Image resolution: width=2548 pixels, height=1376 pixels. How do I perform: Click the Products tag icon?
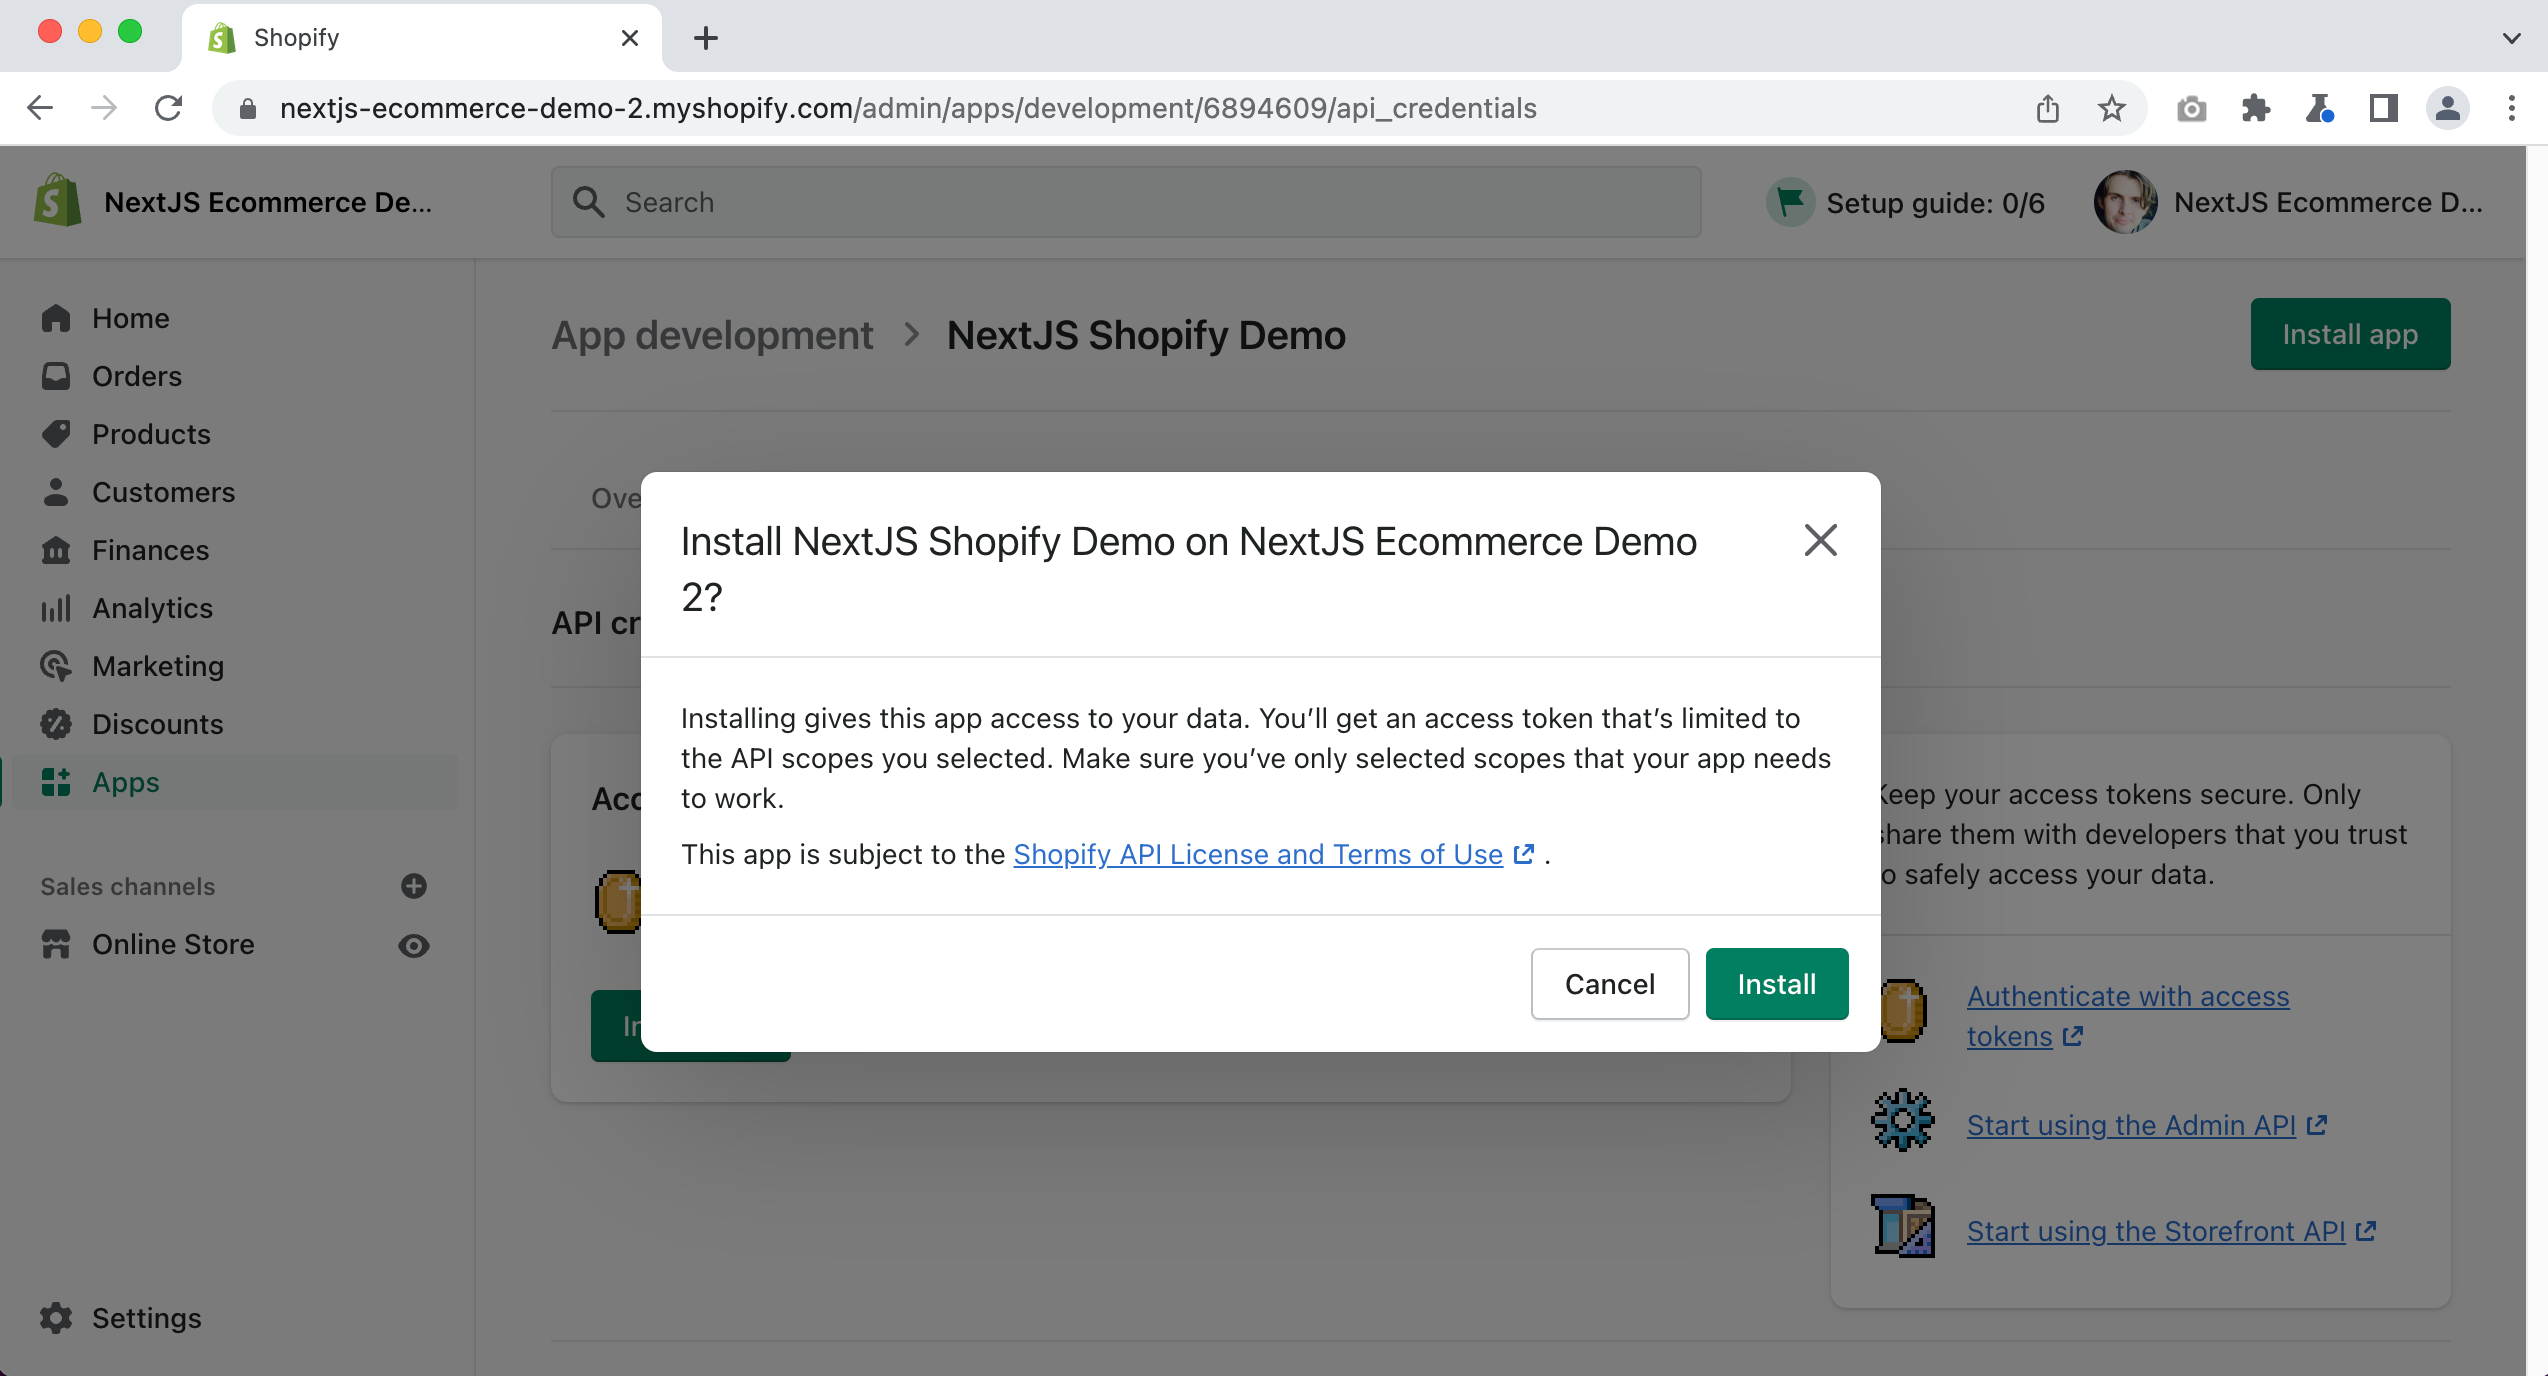coord(56,434)
